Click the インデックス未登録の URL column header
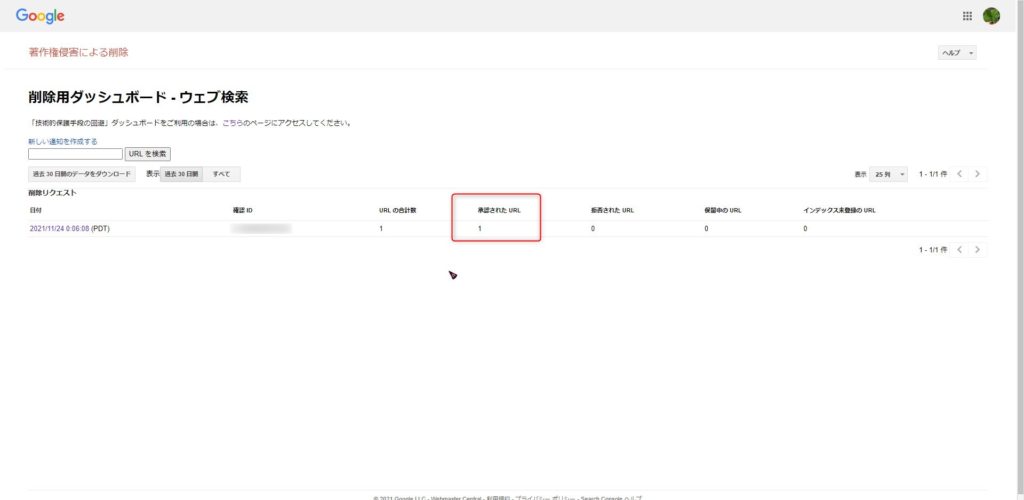Screen dimensions: 1024x500 (x=839, y=211)
